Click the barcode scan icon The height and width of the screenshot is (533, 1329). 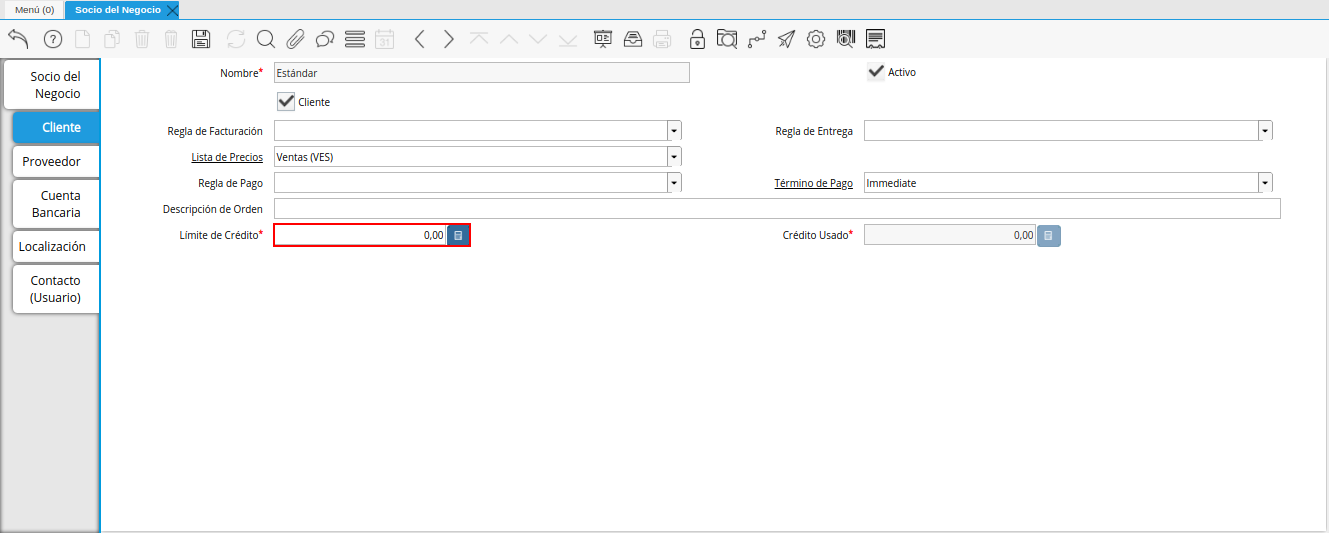(846, 39)
